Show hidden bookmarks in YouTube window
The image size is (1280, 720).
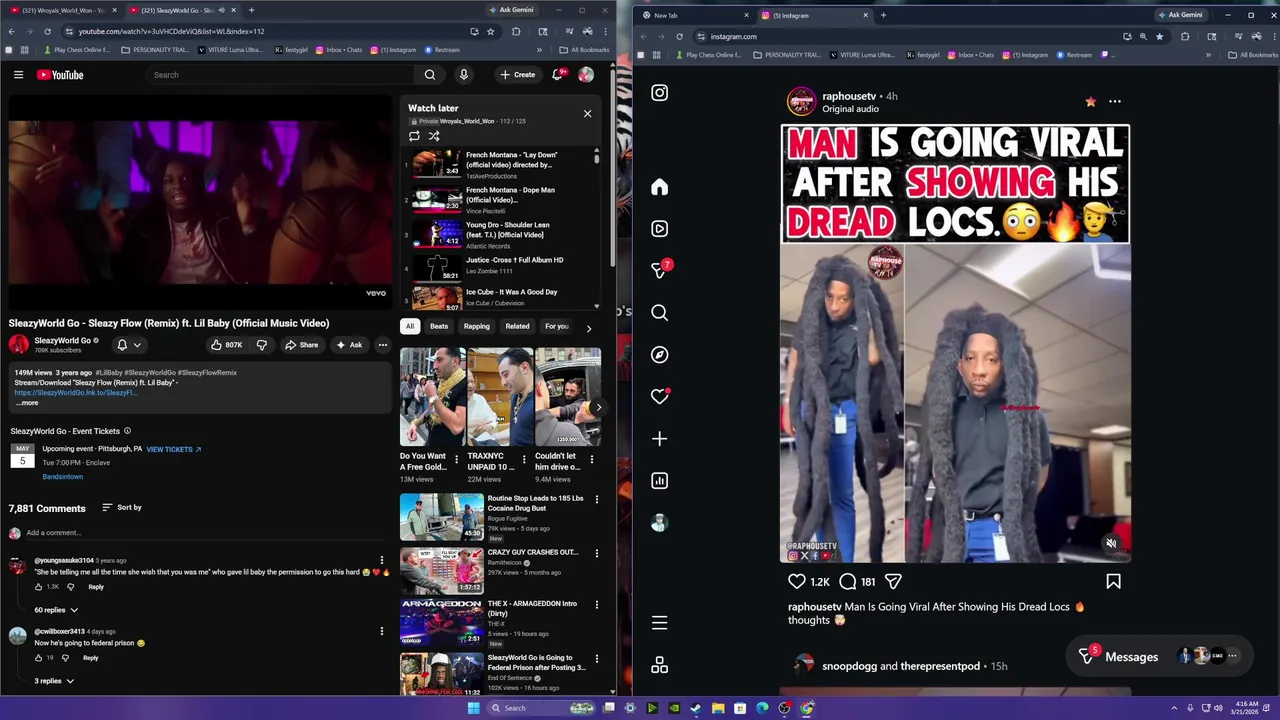[540, 50]
